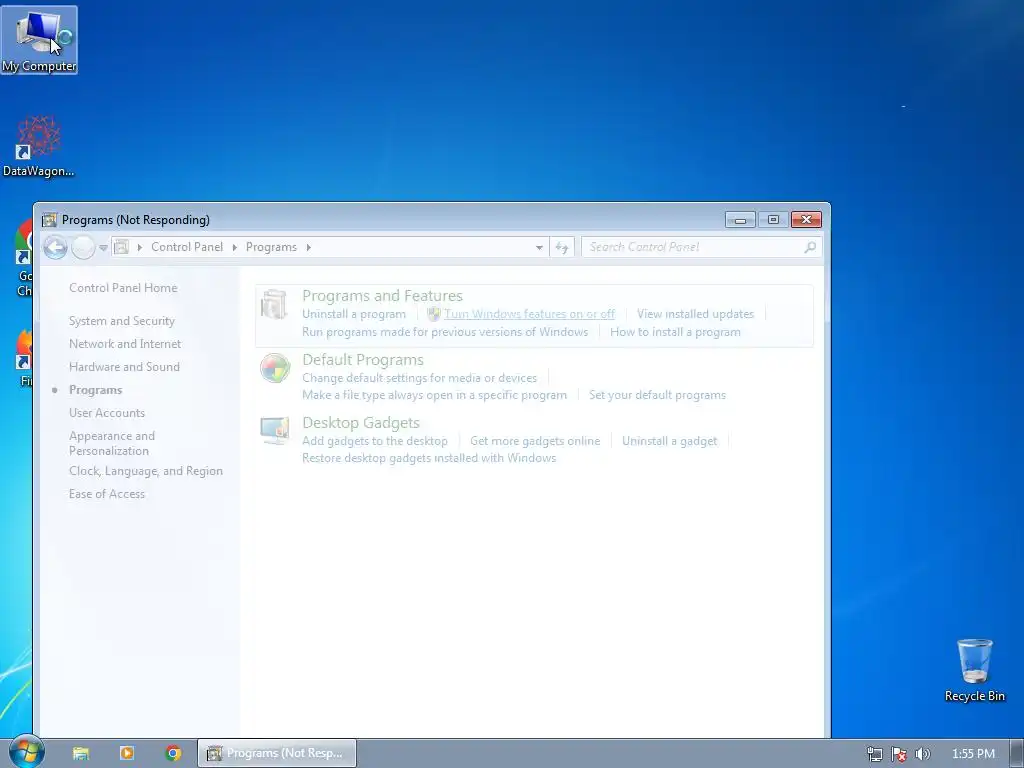Open the address bar history dropdown
The width and height of the screenshot is (1024, 768).
click(x=539, y=248)
